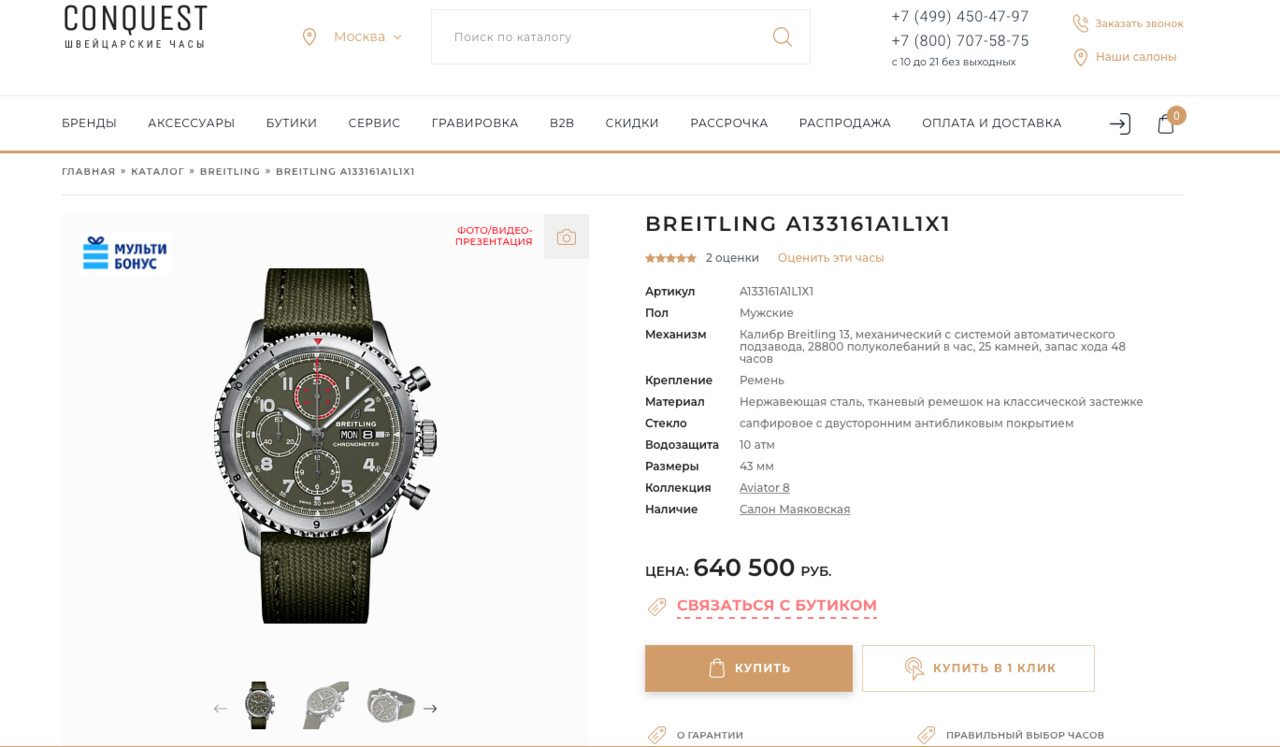Open the shopping bag cart icon
This screenshot has height=747, width=1280.
pos(1165,124)
